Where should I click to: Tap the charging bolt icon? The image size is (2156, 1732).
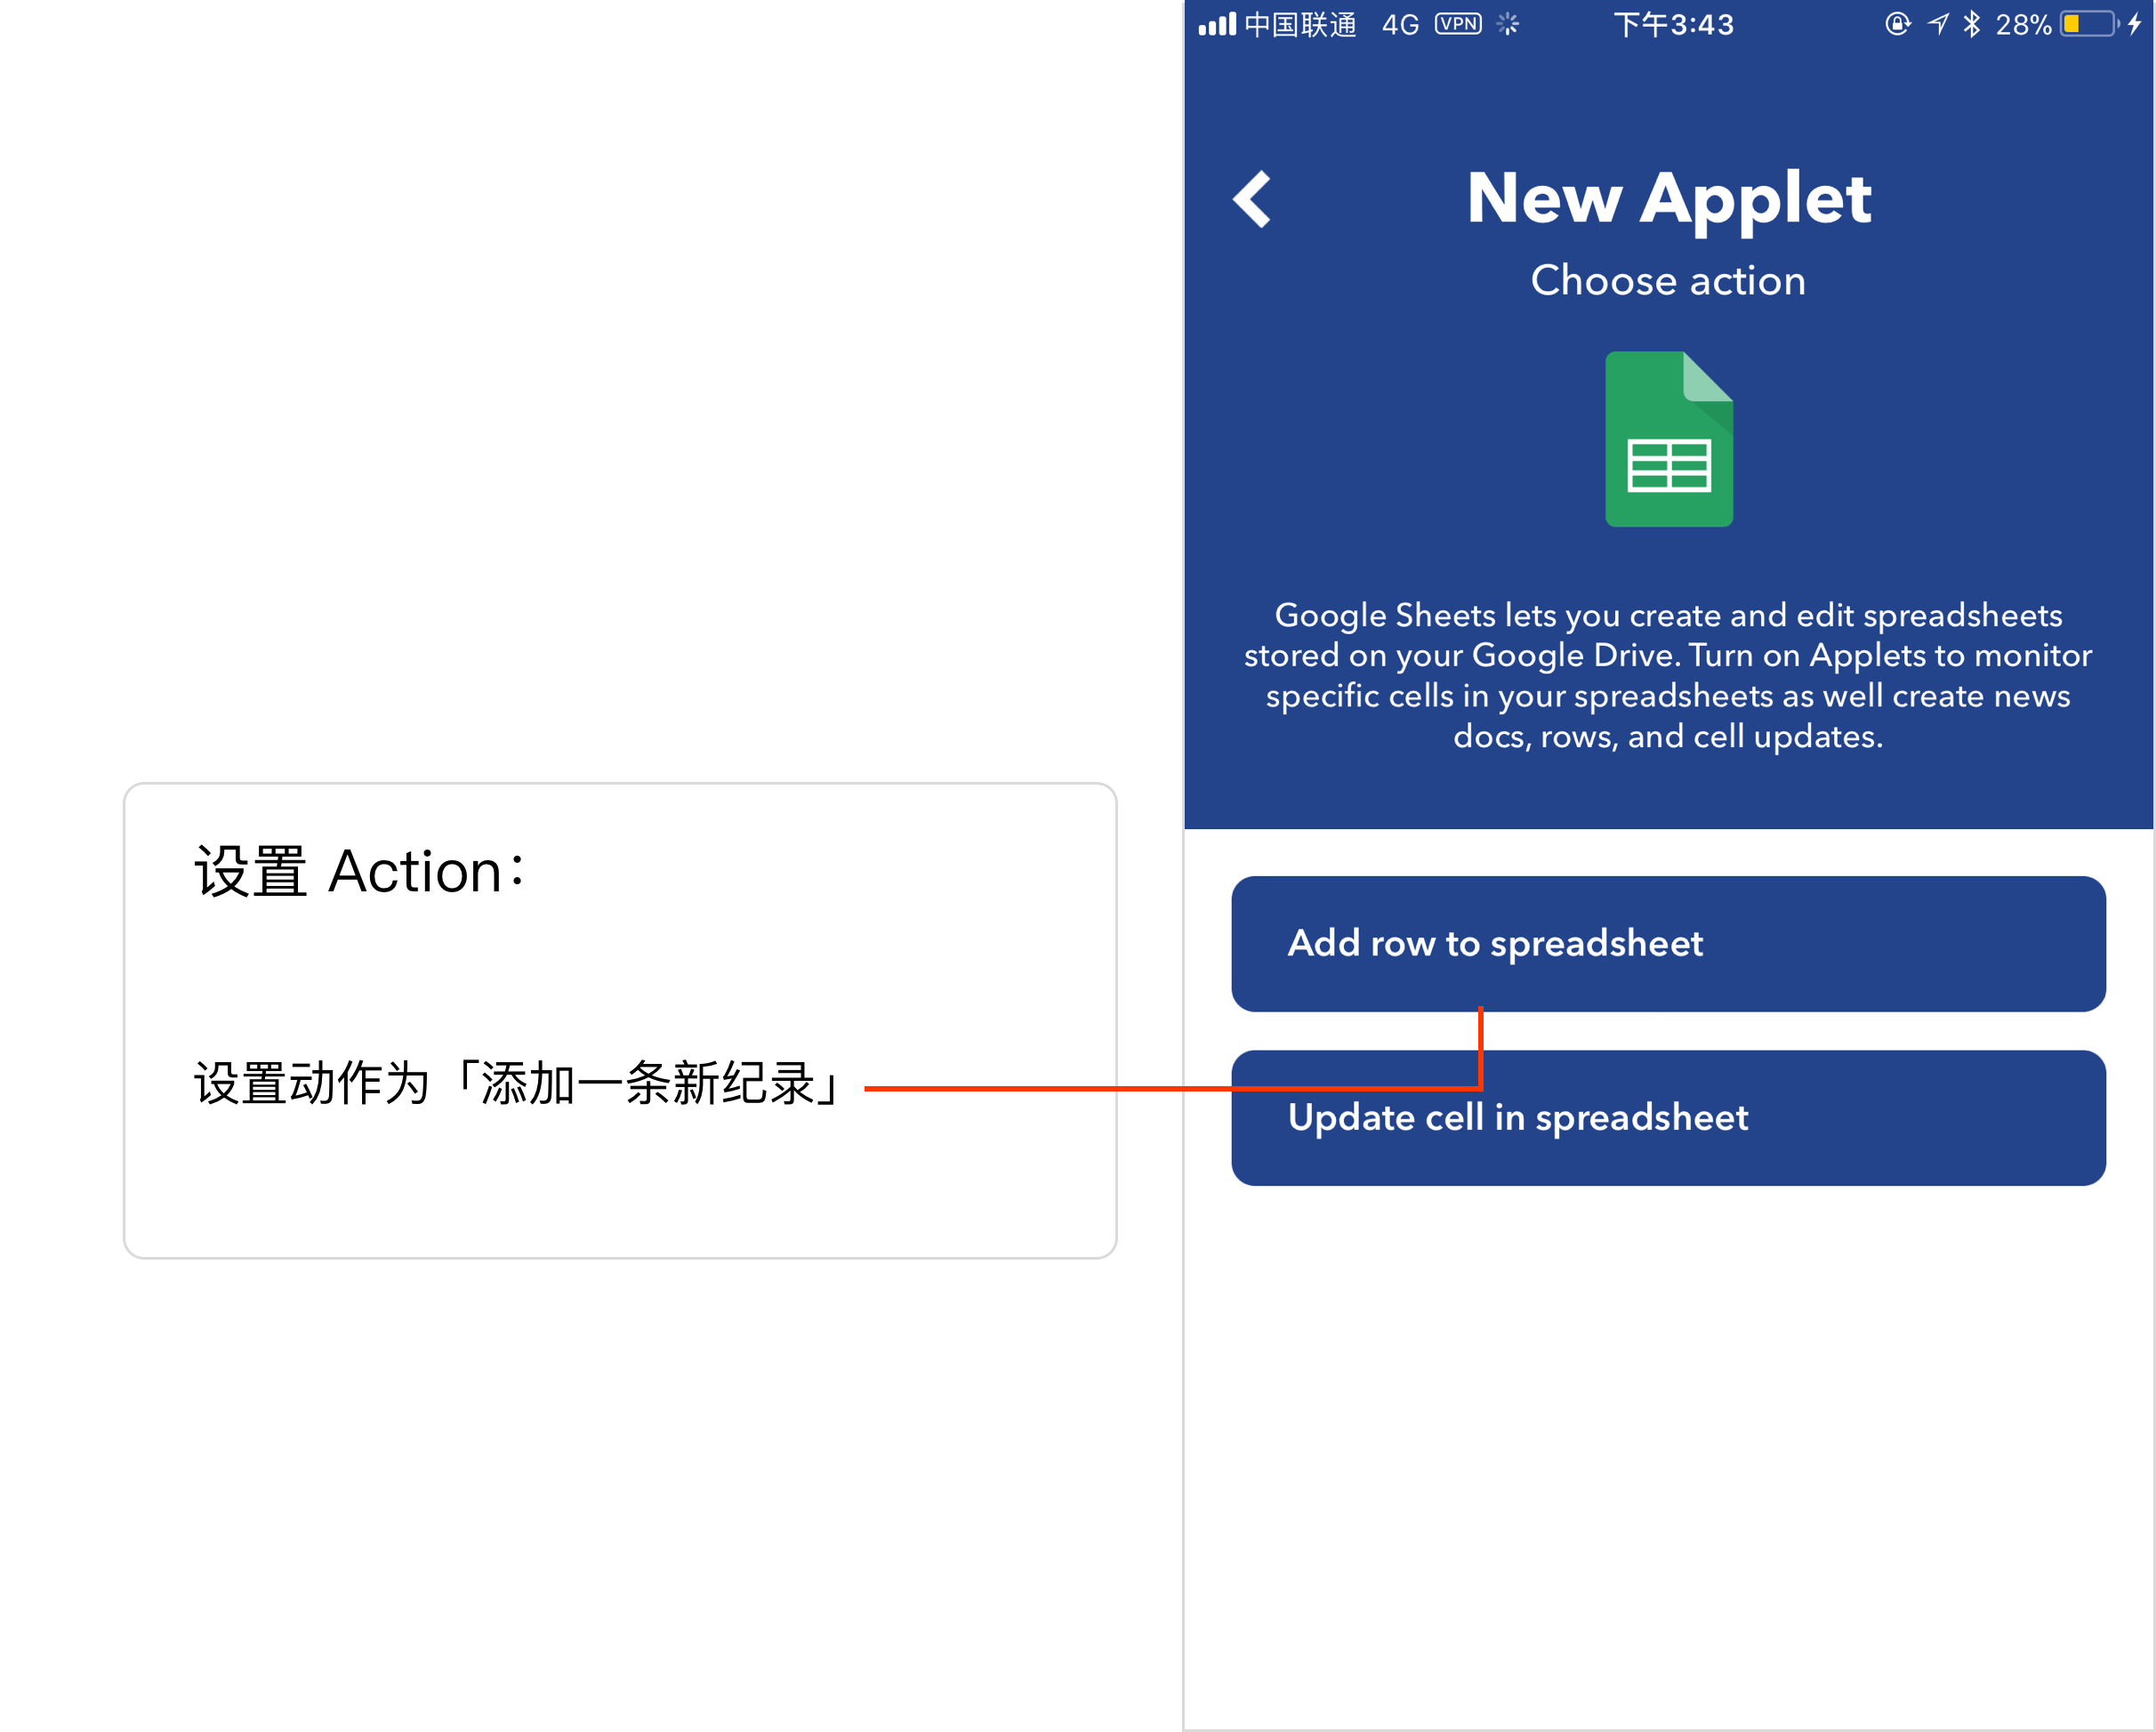[2135, 24]
